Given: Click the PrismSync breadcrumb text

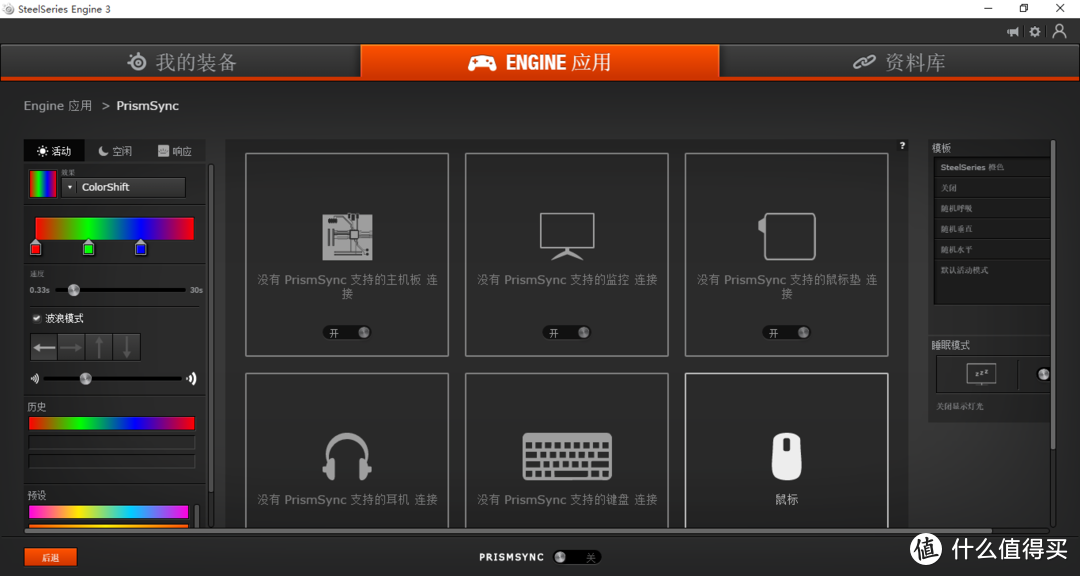Looking at the screenshot, I should tap(147, 105).
